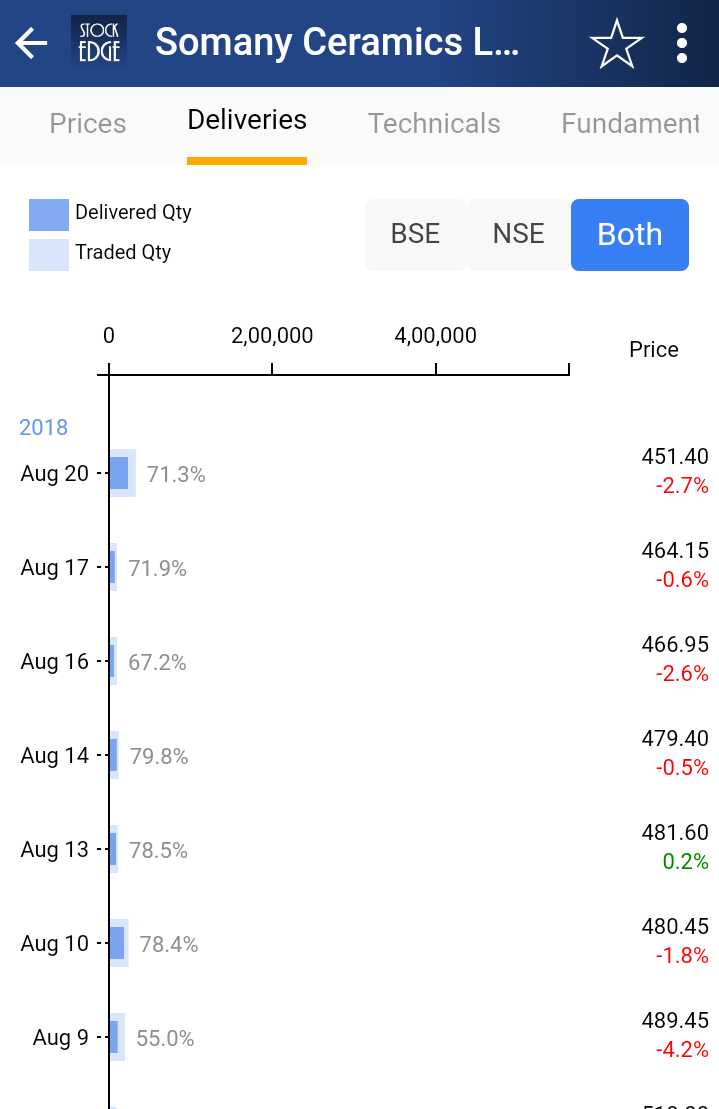Click the 71.3% delivery percentage label
The image size is (719, 1109).
coord(176,474)
